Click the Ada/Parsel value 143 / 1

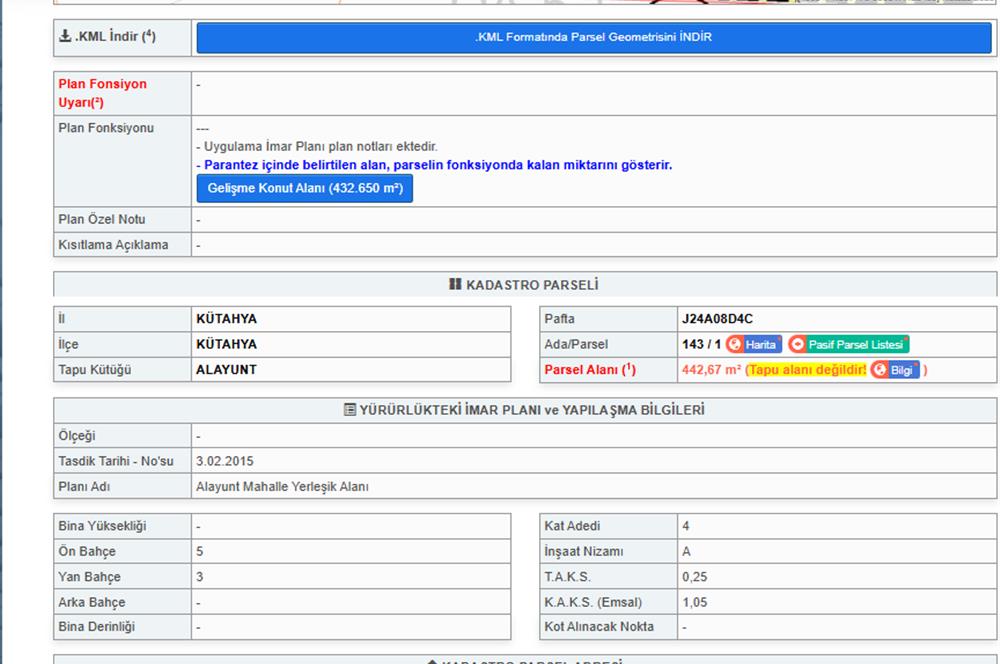[x=701, y=344]
